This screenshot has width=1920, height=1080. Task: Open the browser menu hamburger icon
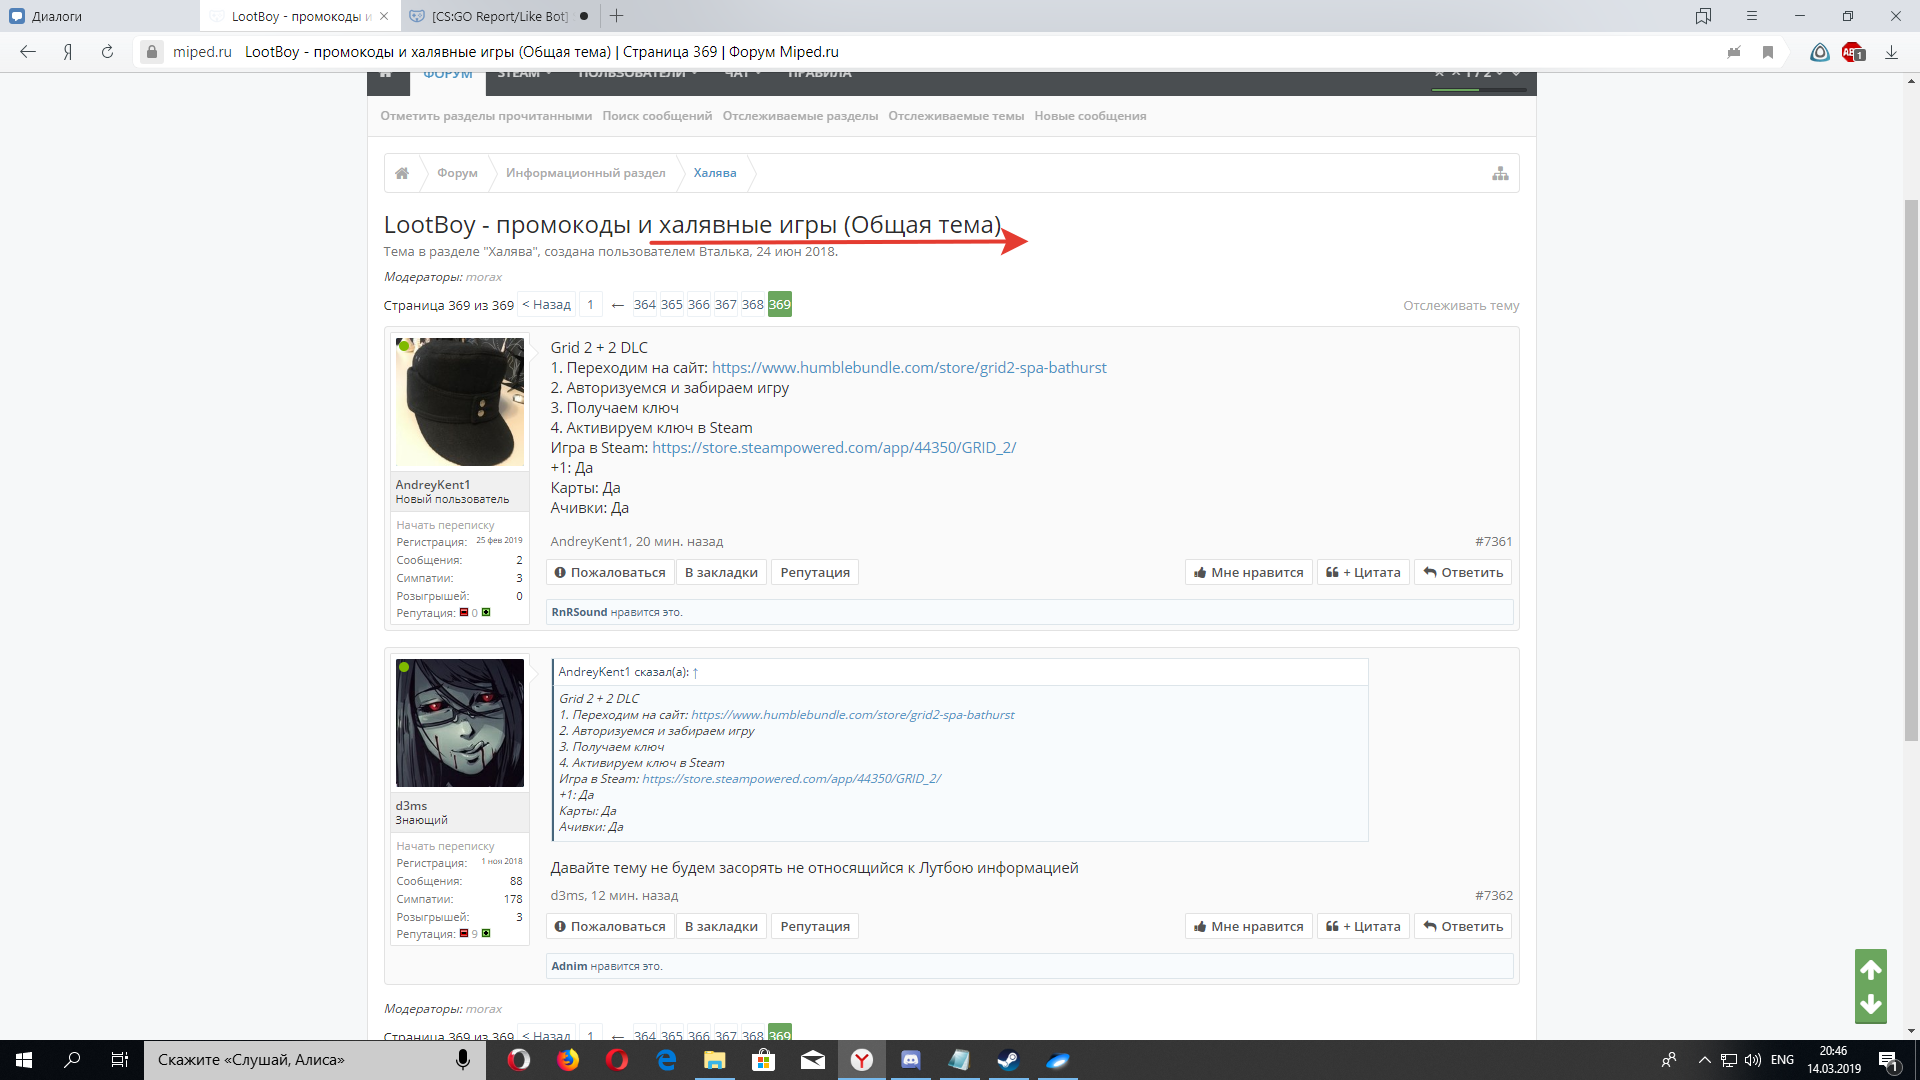point(1751,16)
